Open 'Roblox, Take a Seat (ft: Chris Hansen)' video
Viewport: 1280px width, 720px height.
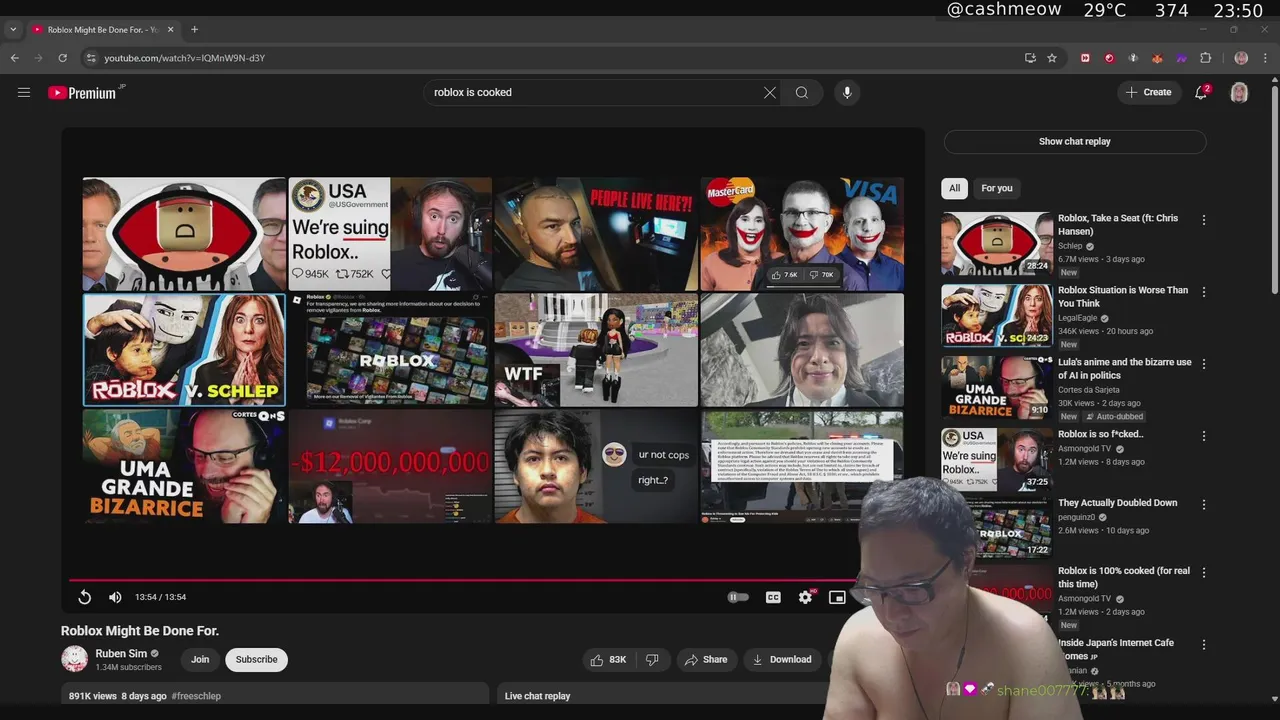[x=1118, y=224]
